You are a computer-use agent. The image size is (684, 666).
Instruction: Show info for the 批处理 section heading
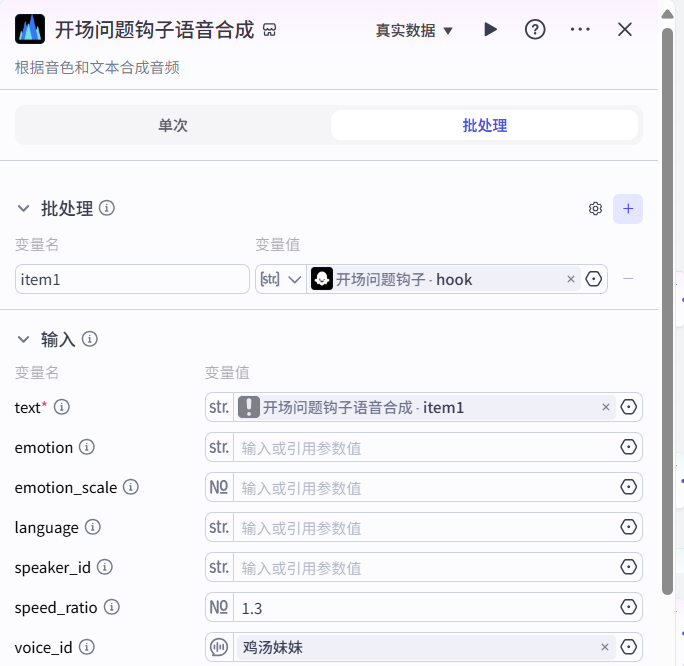tap(107, 208)
